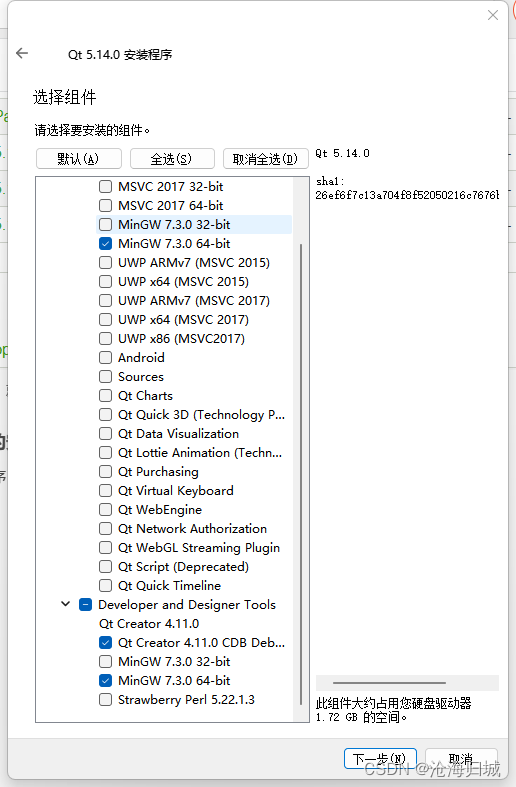Check UWP ARMv7 (MSVC 2017)
This screenshot has width=516, height=787.
[105, 301]
